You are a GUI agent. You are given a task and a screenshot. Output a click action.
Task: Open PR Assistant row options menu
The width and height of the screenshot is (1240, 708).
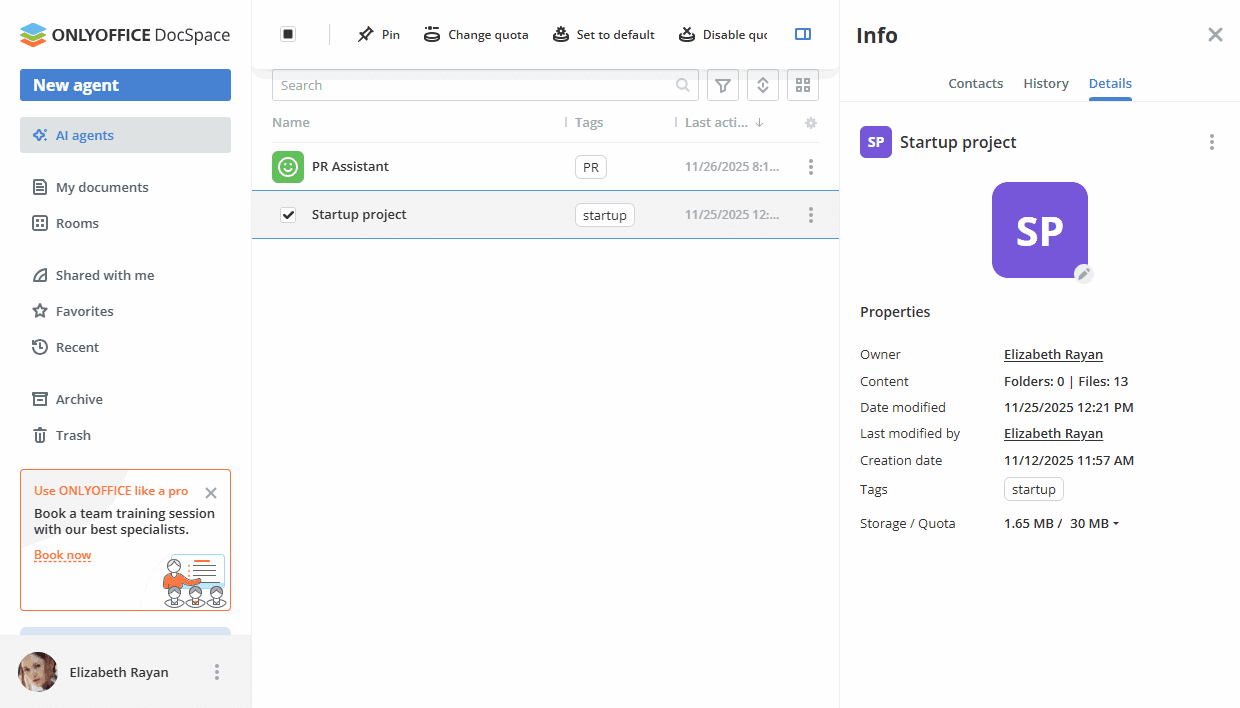811,167
